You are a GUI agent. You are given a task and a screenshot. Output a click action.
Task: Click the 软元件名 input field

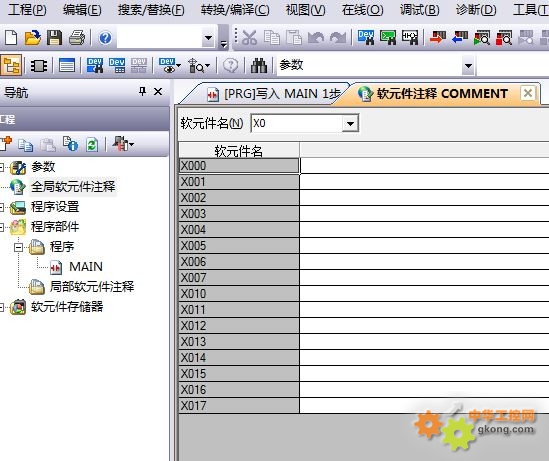[297, 123]
